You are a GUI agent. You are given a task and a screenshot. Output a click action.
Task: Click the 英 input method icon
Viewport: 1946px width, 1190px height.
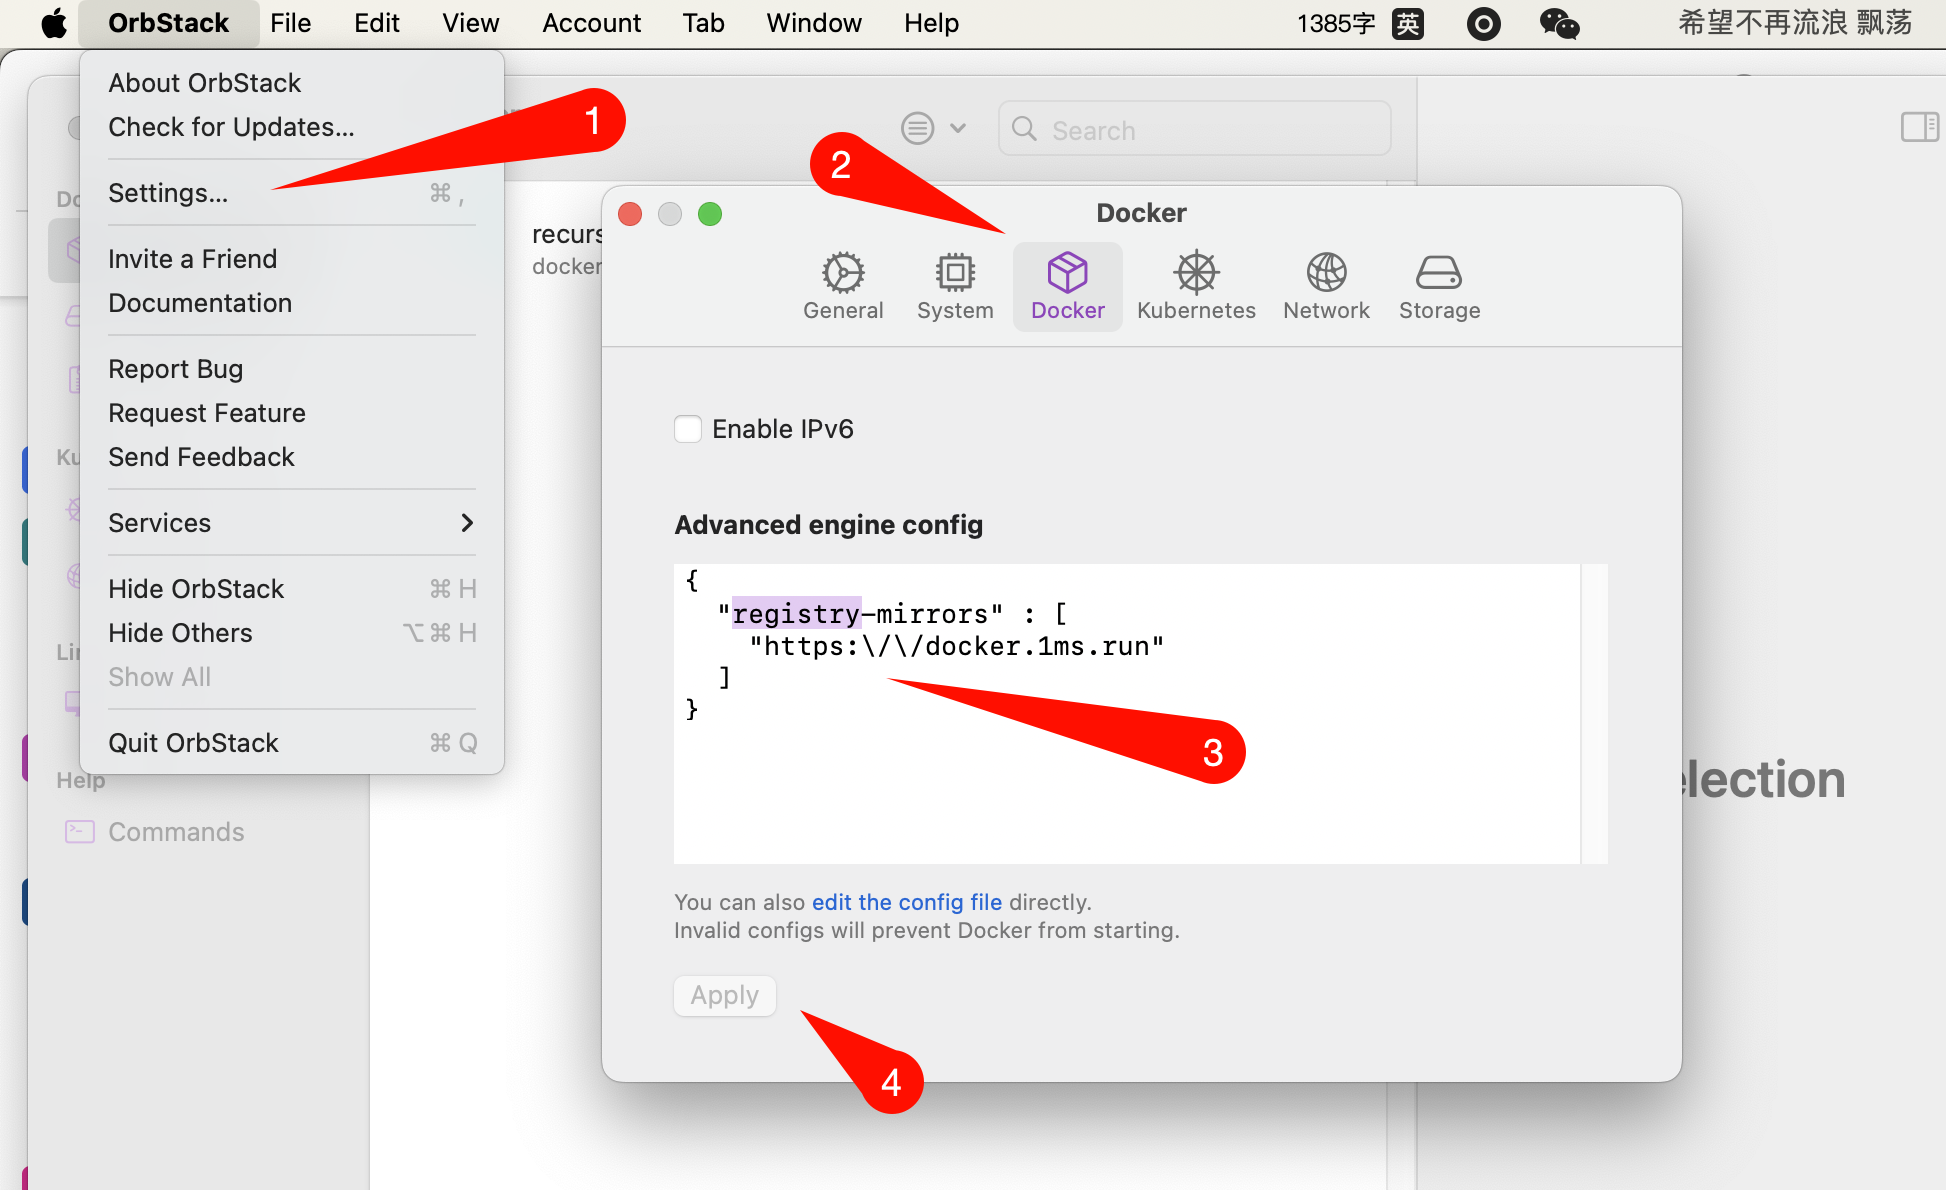[1407, 23]
